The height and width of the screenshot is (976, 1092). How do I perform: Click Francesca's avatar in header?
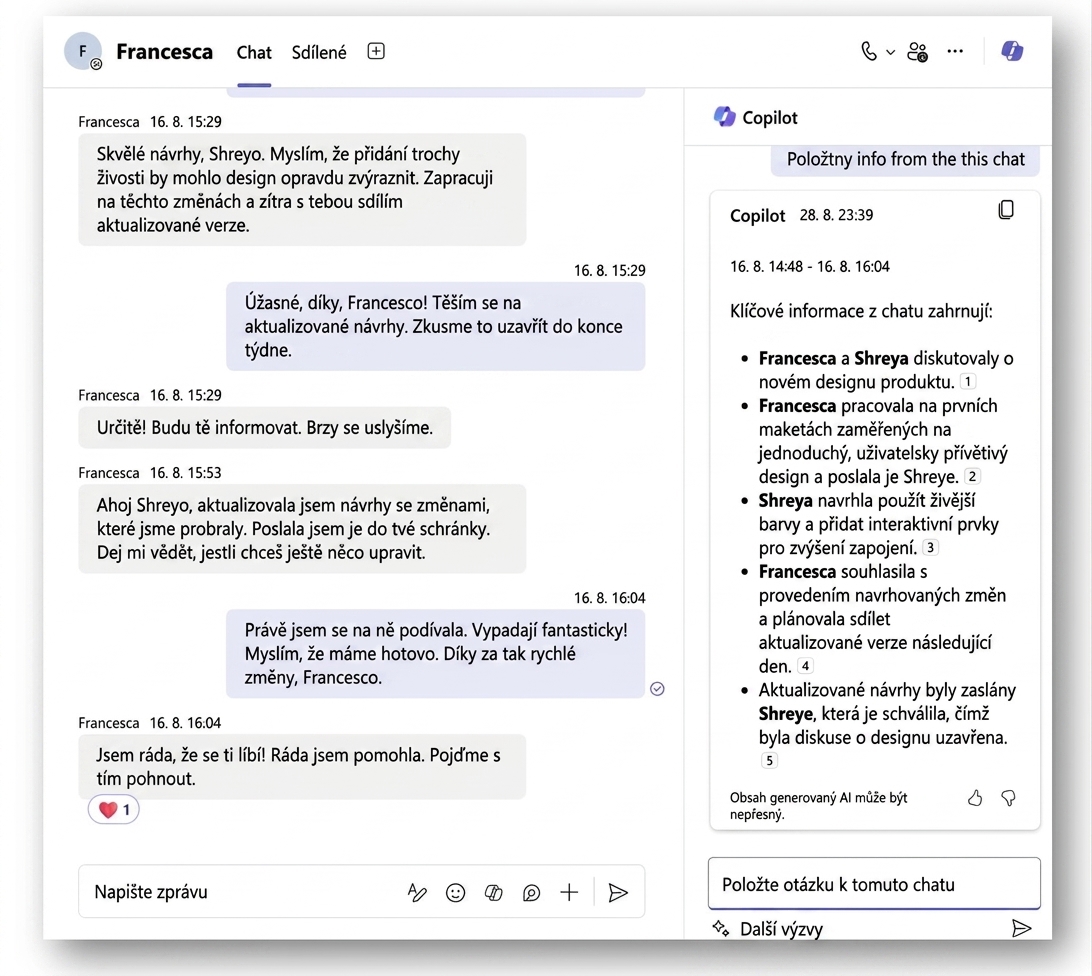[x=83, y=51]
